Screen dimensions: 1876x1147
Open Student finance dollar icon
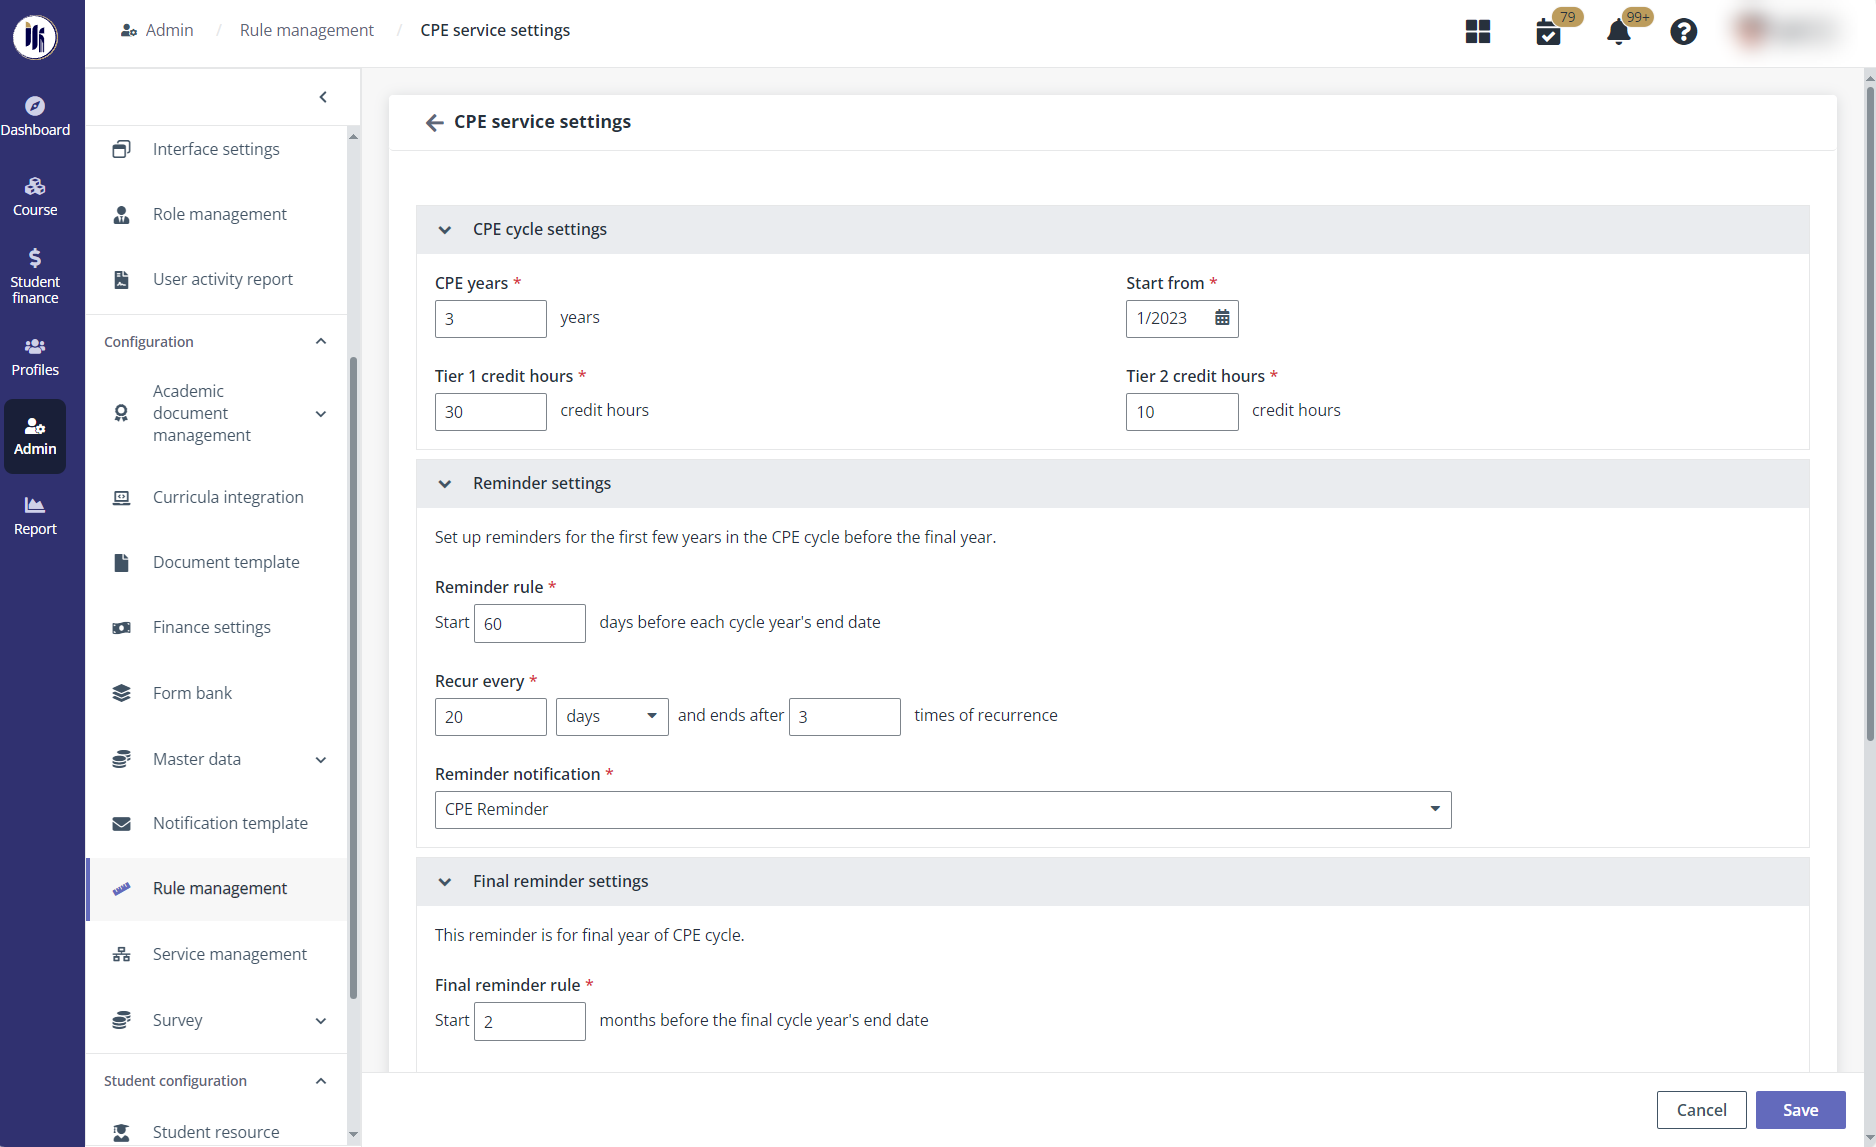pyautogui.click(x=35, y=258)
